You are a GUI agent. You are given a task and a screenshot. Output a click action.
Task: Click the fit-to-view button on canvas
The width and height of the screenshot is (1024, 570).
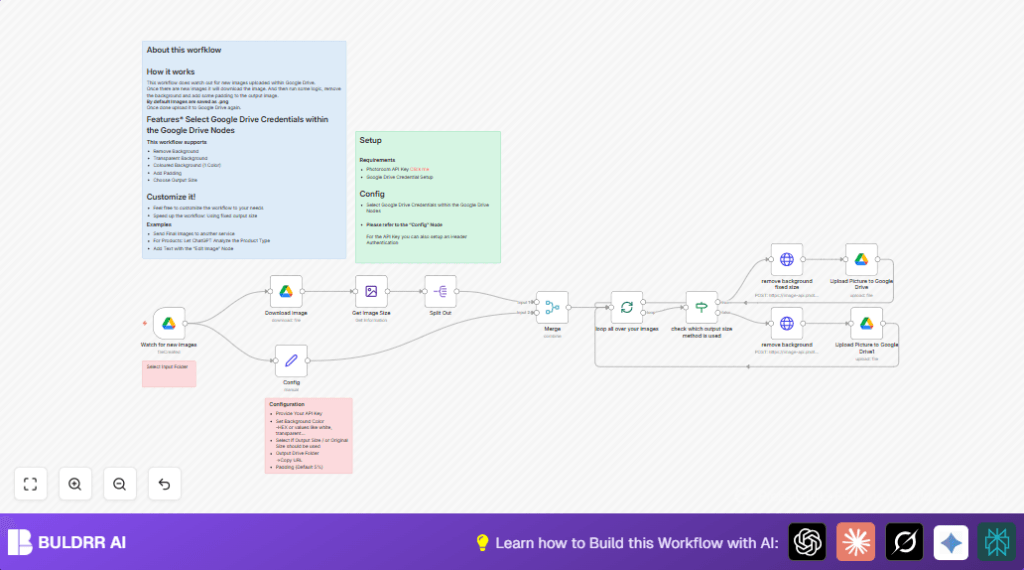30,484
